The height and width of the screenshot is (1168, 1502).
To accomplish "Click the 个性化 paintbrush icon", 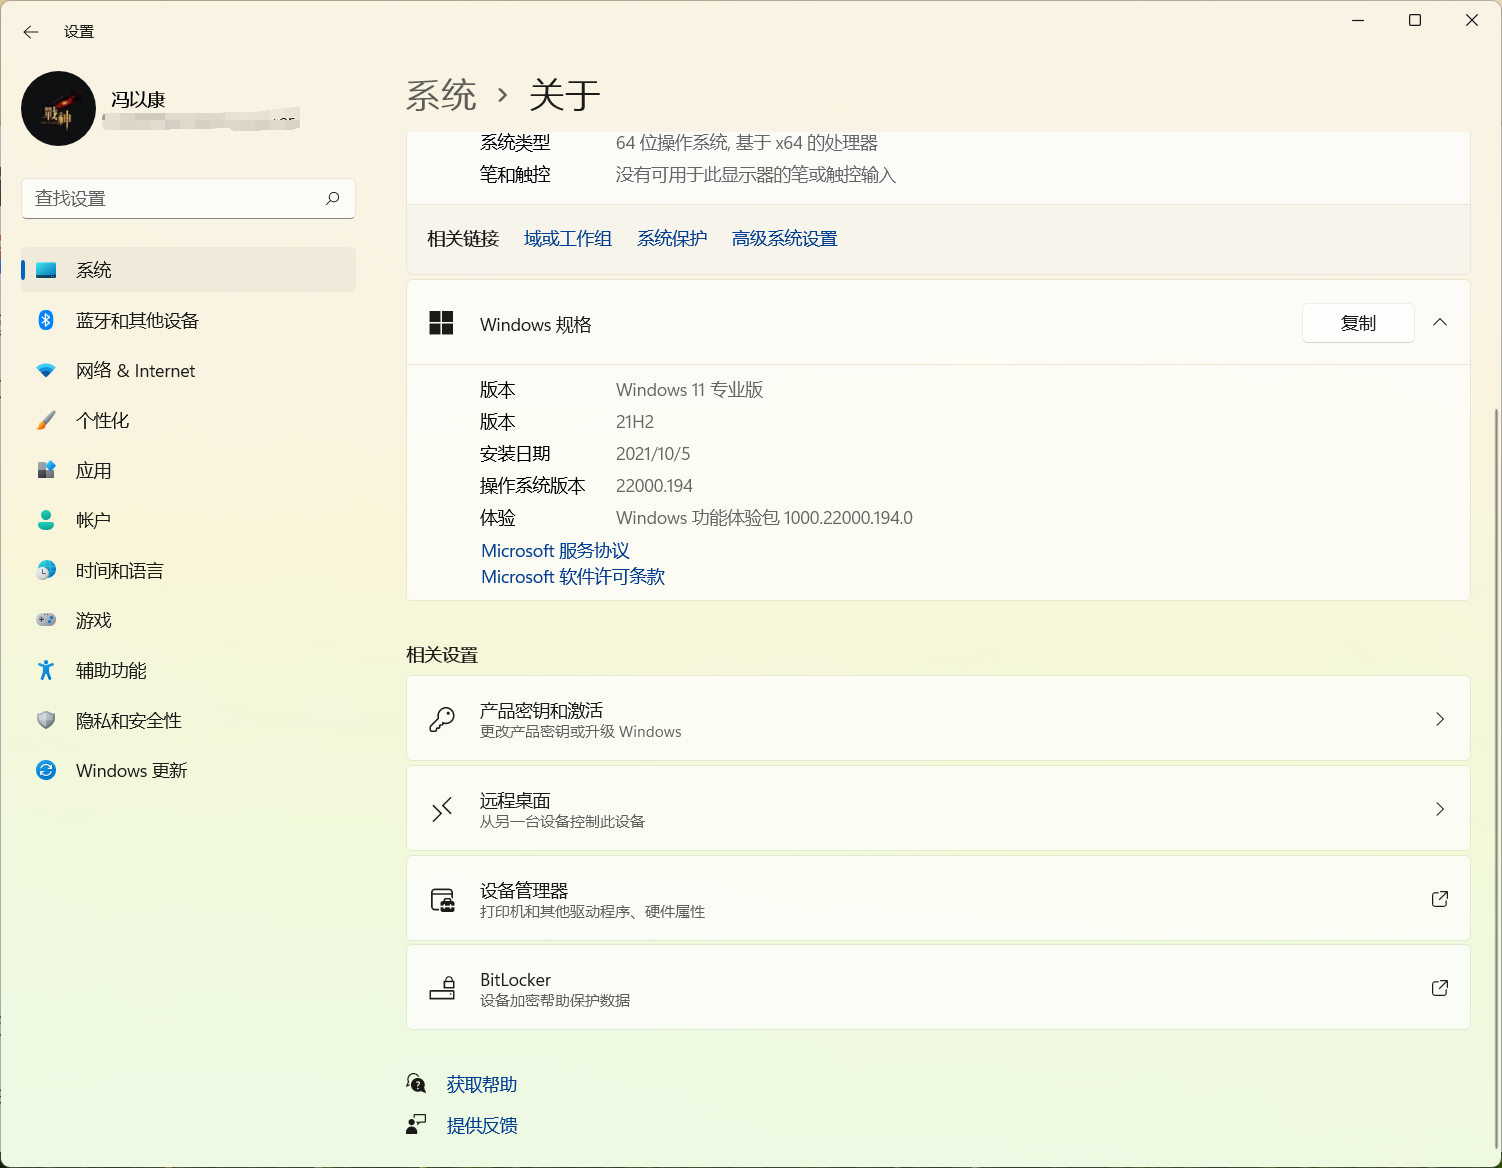I will pos(46,420).
